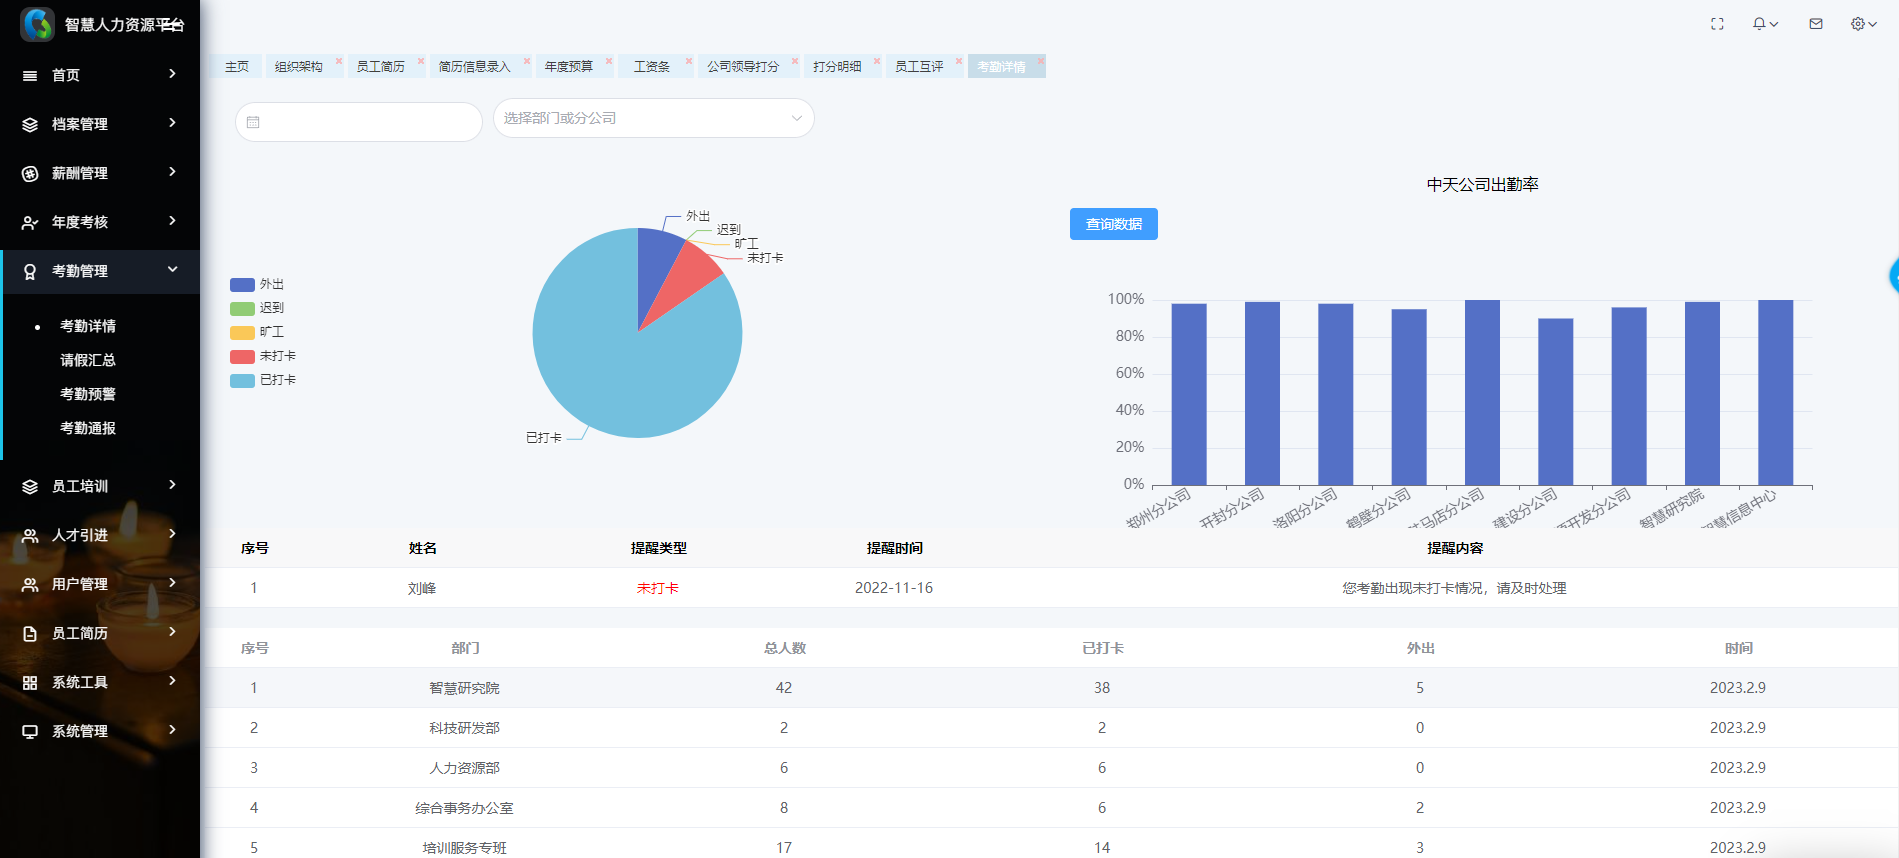Click the calendar icon in date field
This screenshot has width=1899, height=858.
253,122
